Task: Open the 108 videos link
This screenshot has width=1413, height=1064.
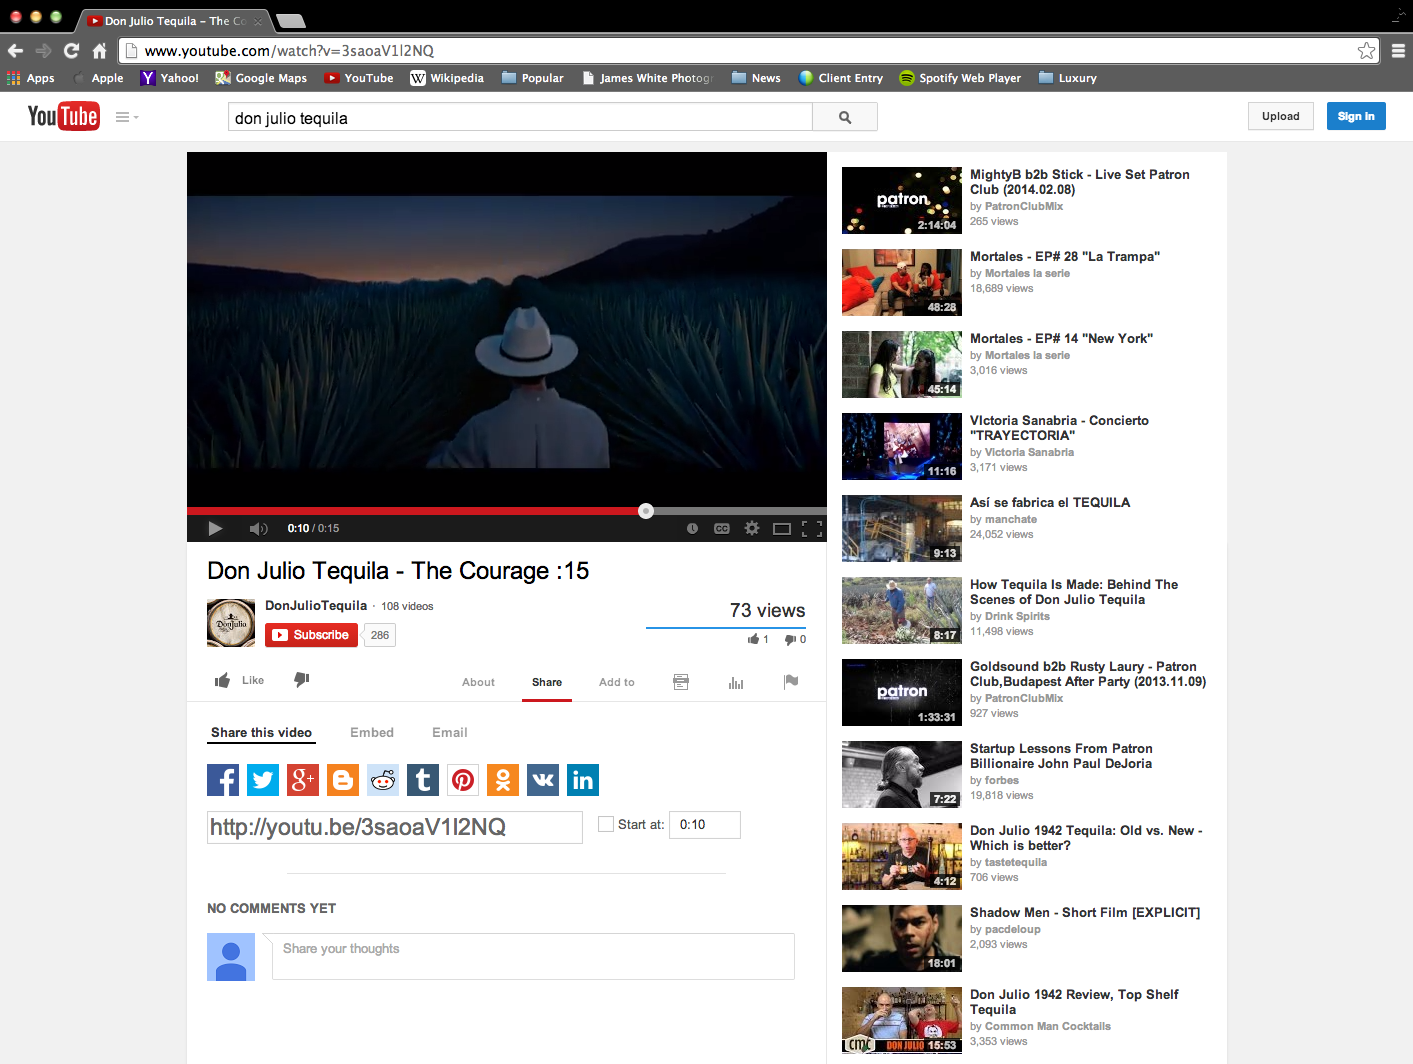Action: click(x=407, y=606)
